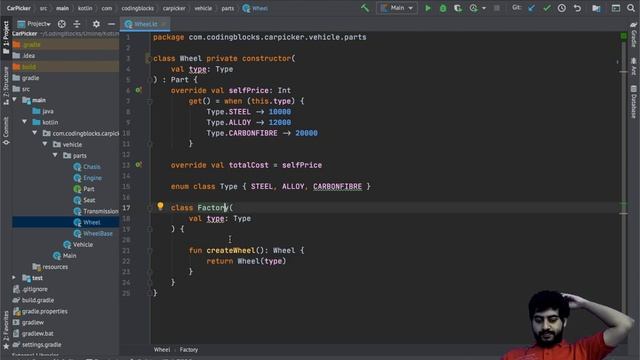The width and height of the screenshot is (640, 360).
Task: Select the .idea folder in tree
Action: pos(24,56)
